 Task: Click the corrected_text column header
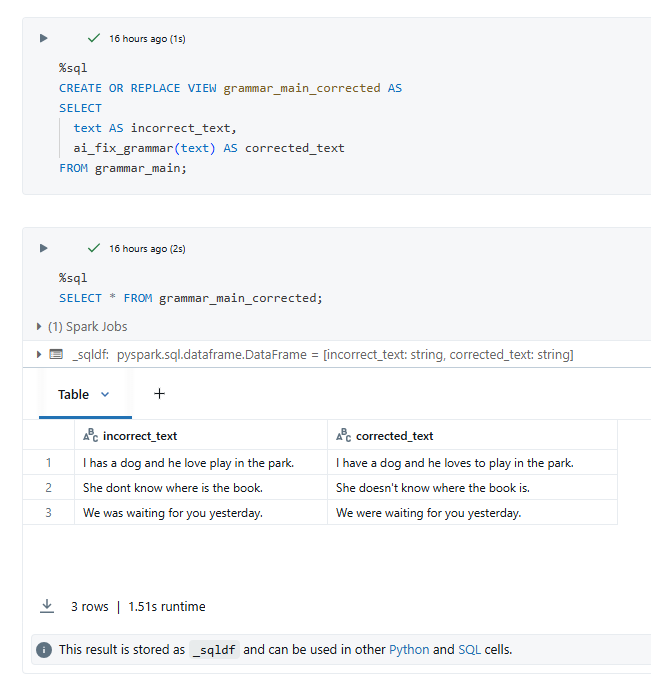pos(394,436)
